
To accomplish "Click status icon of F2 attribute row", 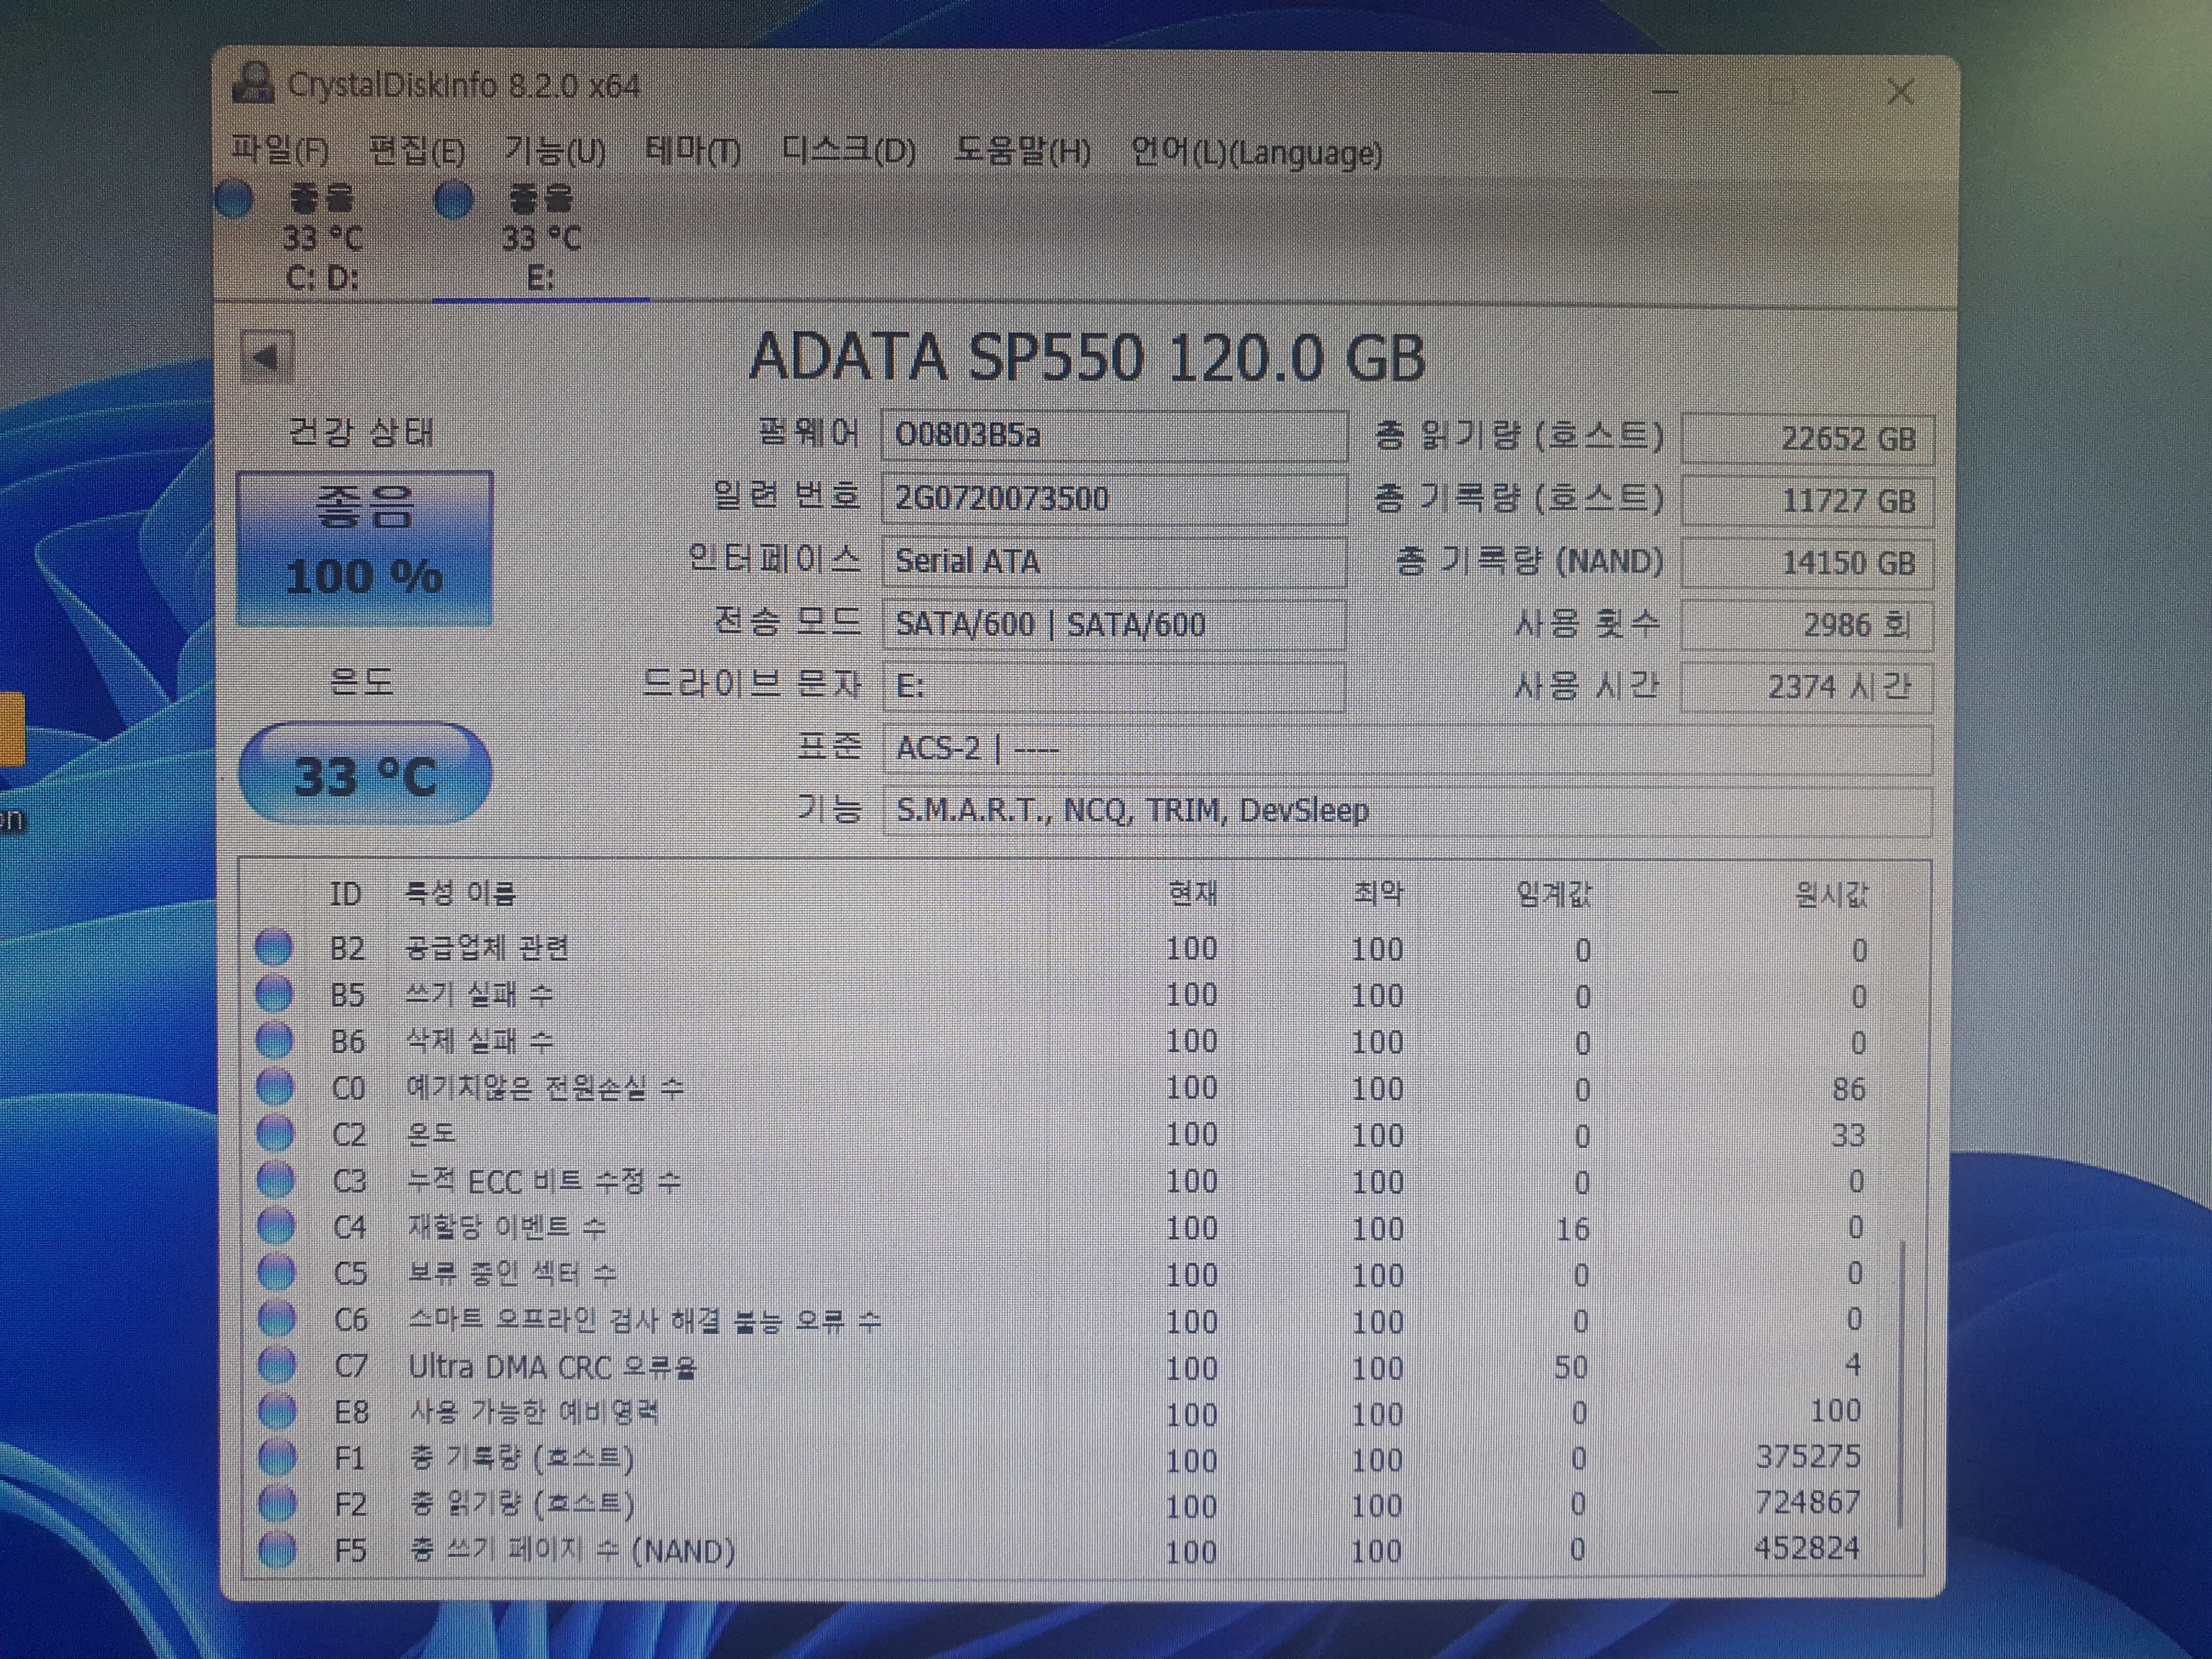I will coord(278,1503).
